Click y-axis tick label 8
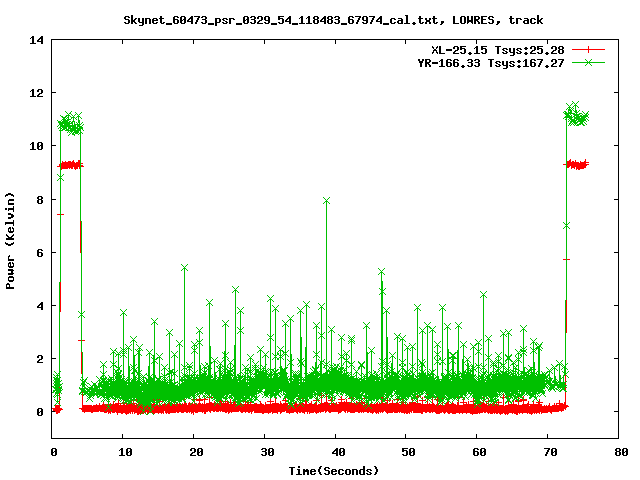Viewport: 640px width, 480px height. pyautogui.click(x=40, y=200)
